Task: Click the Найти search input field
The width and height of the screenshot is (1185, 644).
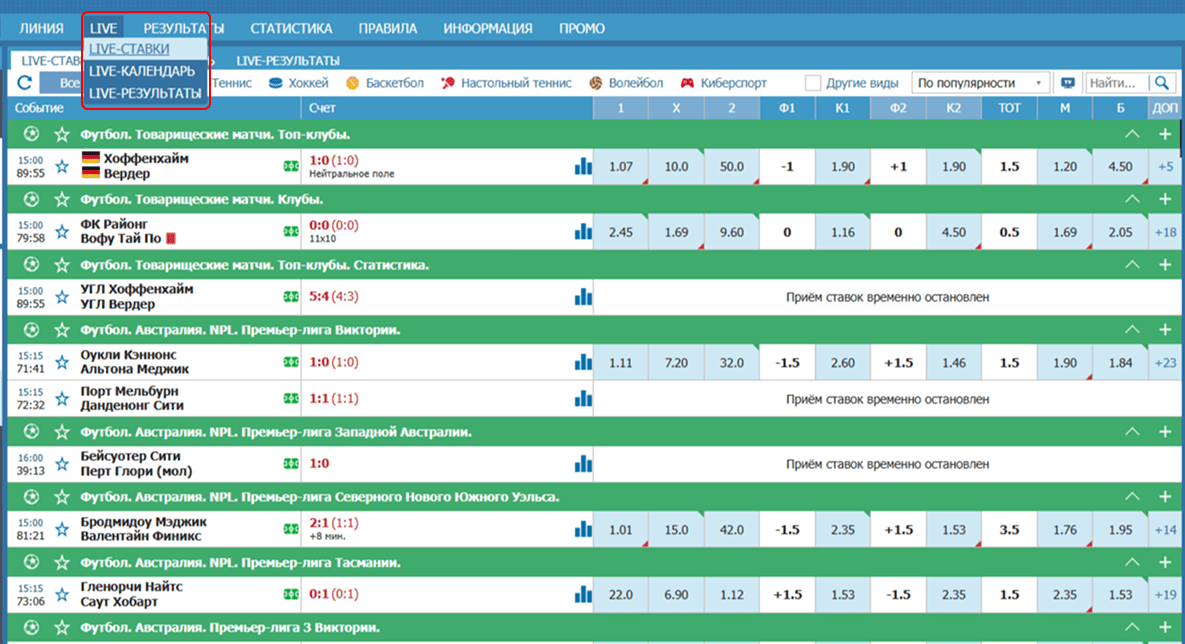Action: 1116,83
